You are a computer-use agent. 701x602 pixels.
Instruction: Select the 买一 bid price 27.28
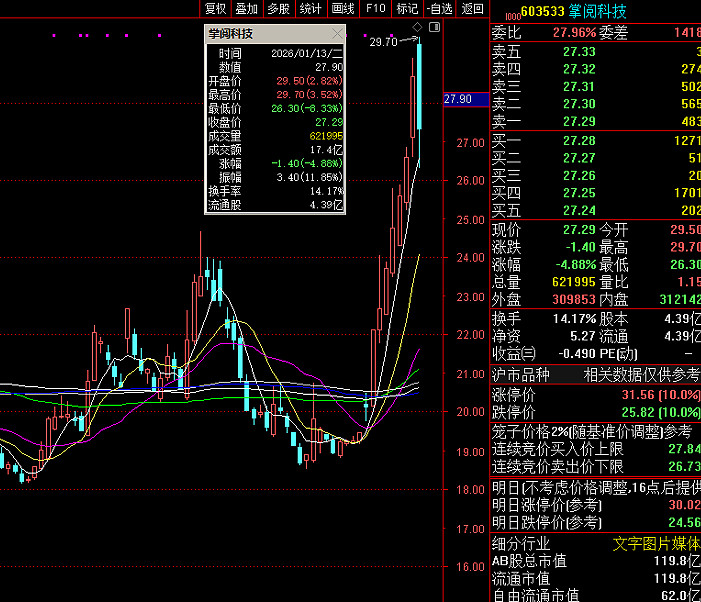(x=579, y=140)
